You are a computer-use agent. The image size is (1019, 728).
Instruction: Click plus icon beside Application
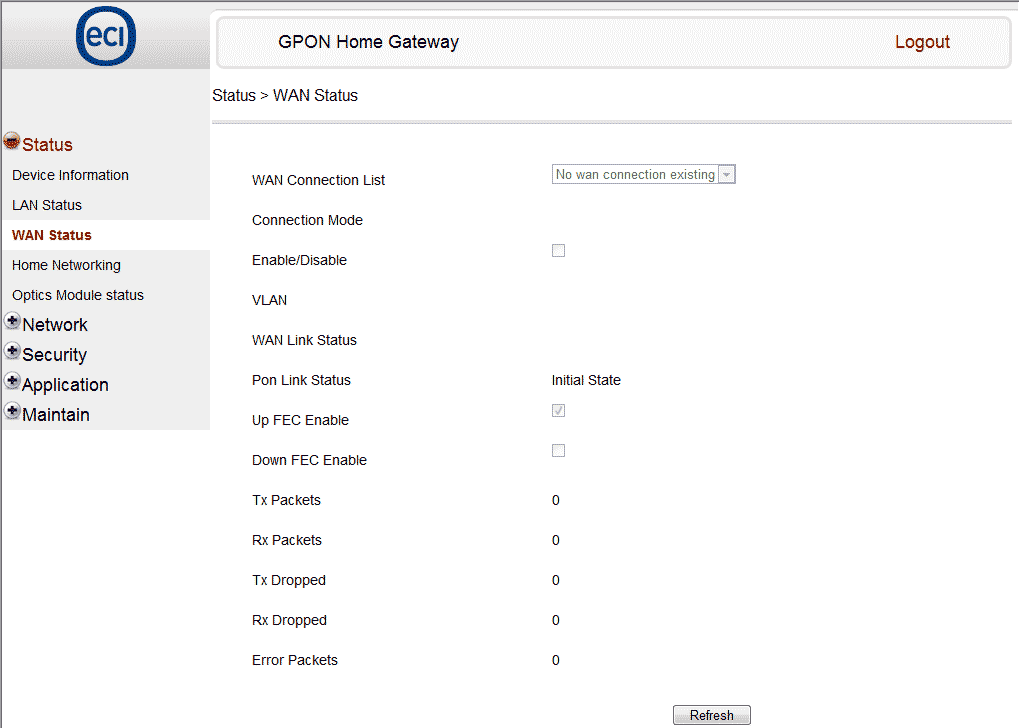[x=12, y=382]
